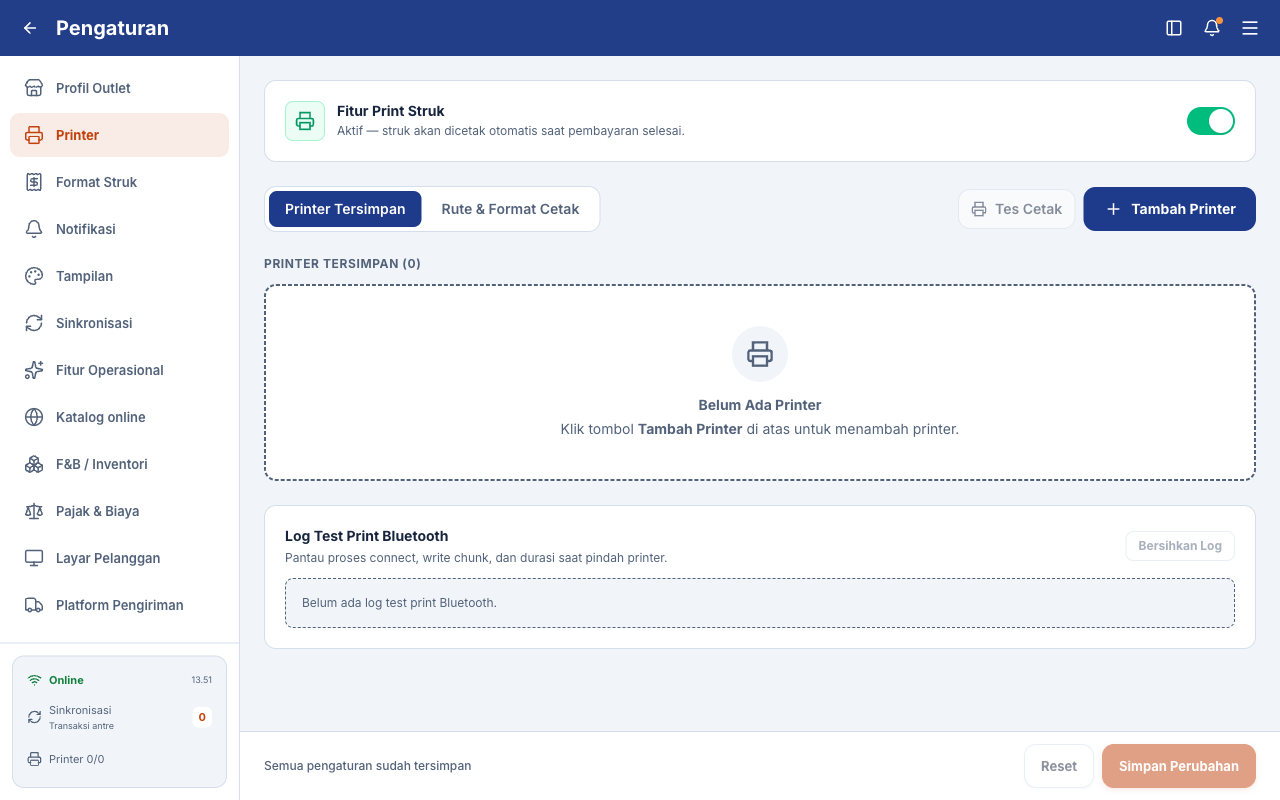Click the Sinkronisasi queue count badge
Viewport: 1280px width, 800px height.
pyautogui.click(x=202, y=717)
